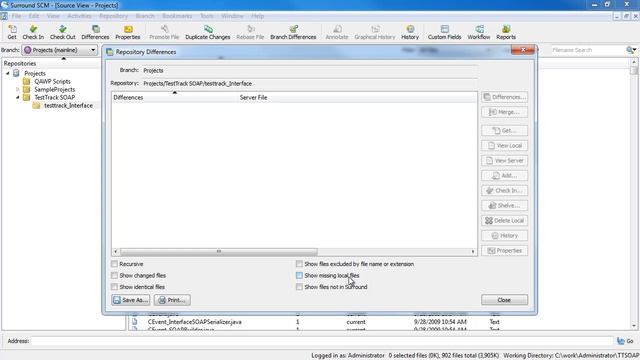640x360 pixels.
Task: Click the Duplicate Changes toolbar icon
Action: 208,32
